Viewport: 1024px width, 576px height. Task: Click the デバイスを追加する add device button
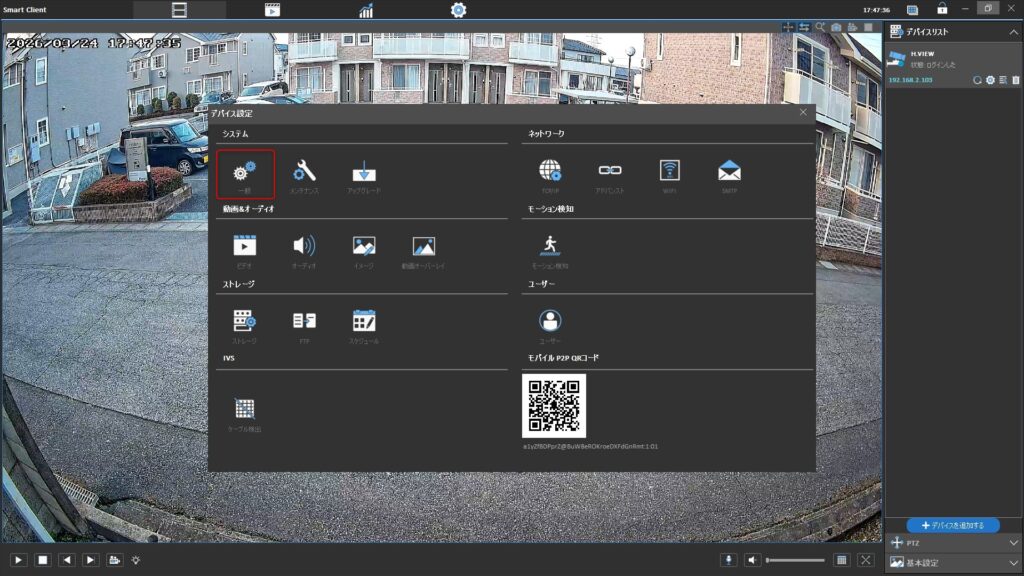tap(953, 525)
